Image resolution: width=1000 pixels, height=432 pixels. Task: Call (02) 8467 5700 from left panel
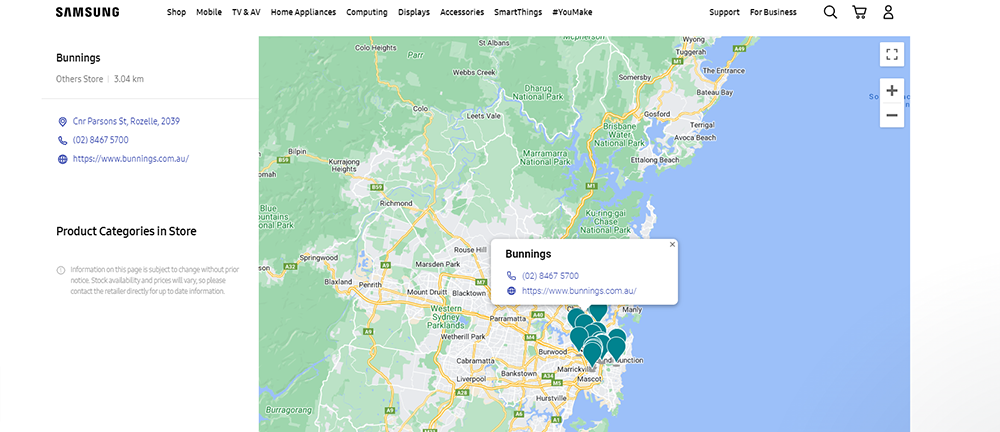(101, 140)
